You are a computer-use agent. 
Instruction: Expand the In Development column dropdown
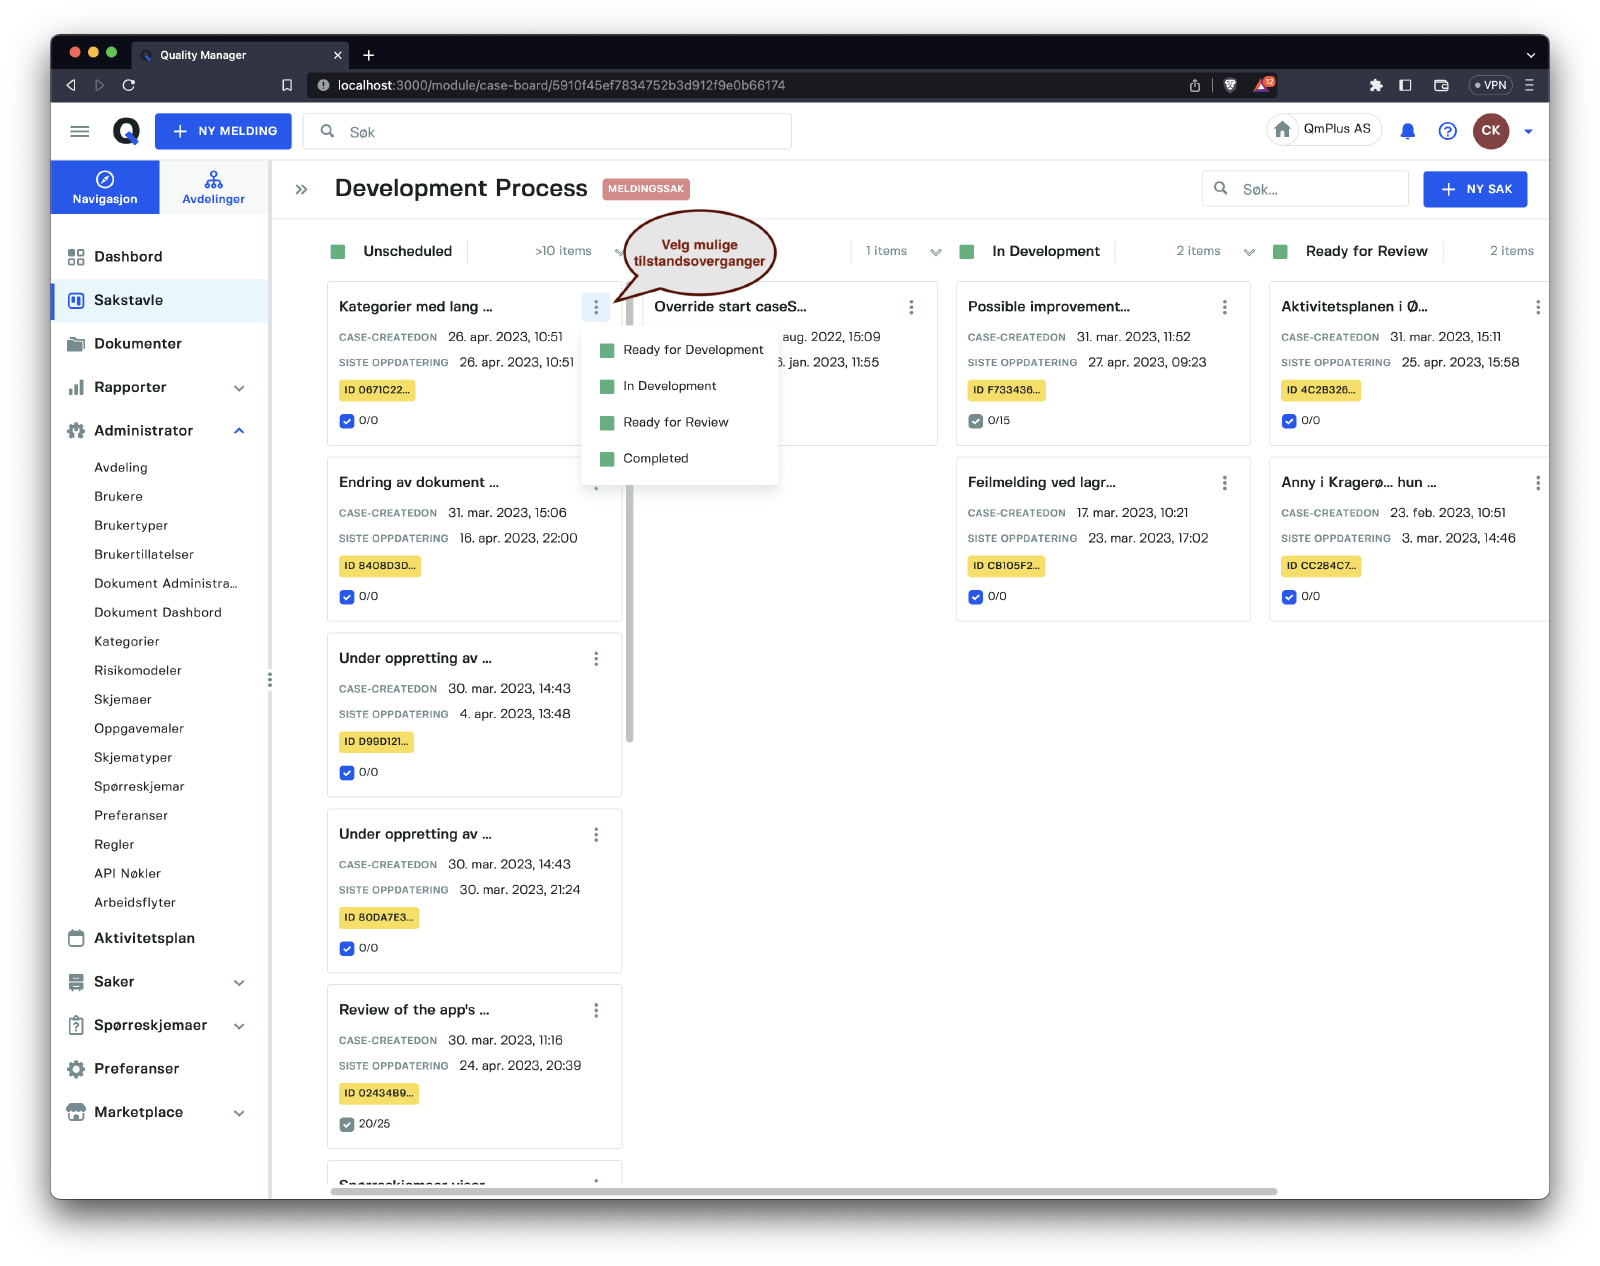[1249, 252]
